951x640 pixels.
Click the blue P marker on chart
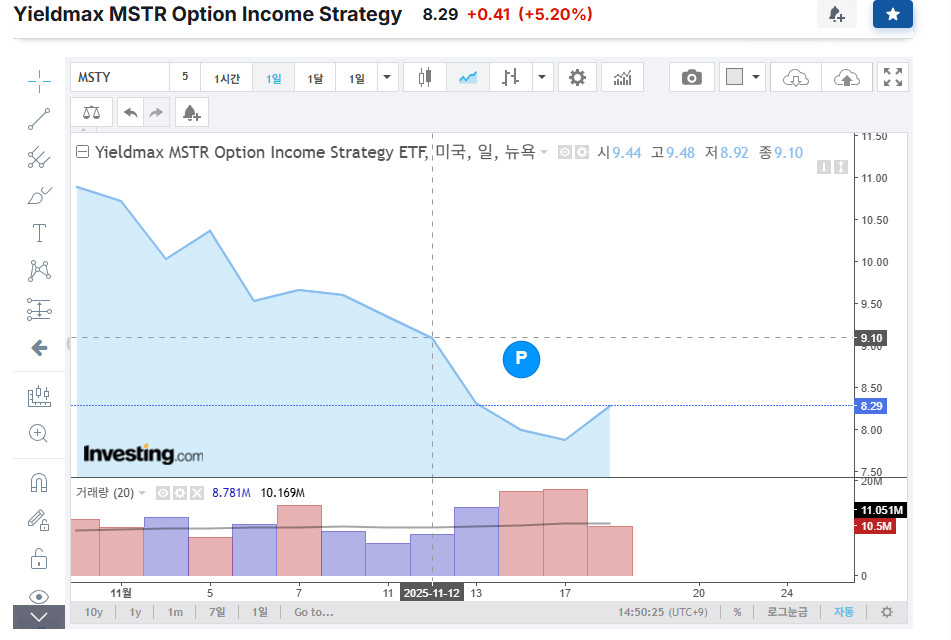point(521,359)
